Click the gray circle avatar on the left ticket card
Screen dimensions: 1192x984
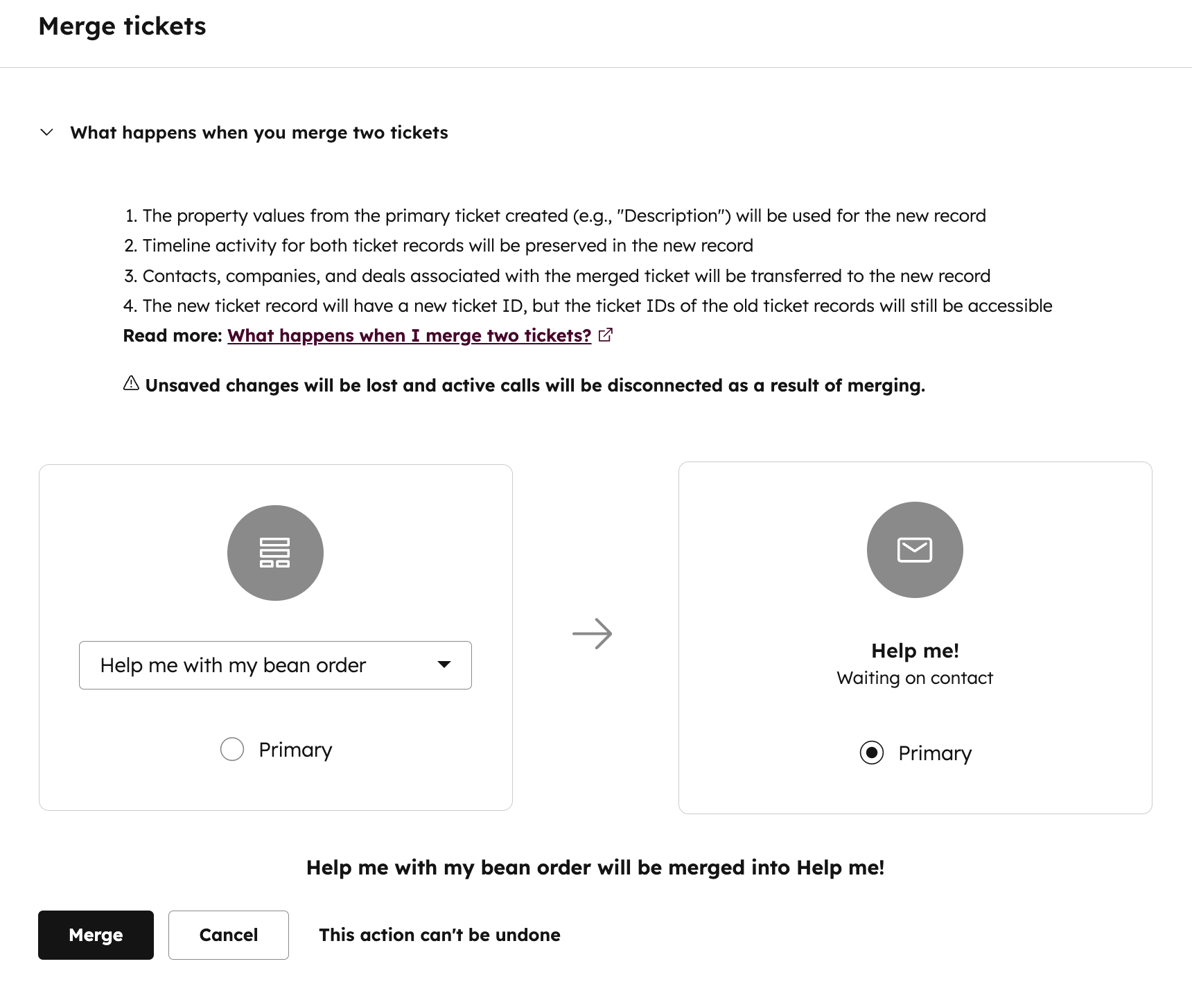click(x=275, y=552)
